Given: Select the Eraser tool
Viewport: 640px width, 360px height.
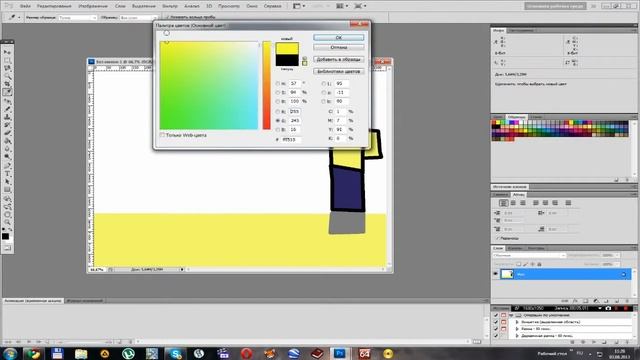Looking at the screenshot, I should tap(7, 133).
